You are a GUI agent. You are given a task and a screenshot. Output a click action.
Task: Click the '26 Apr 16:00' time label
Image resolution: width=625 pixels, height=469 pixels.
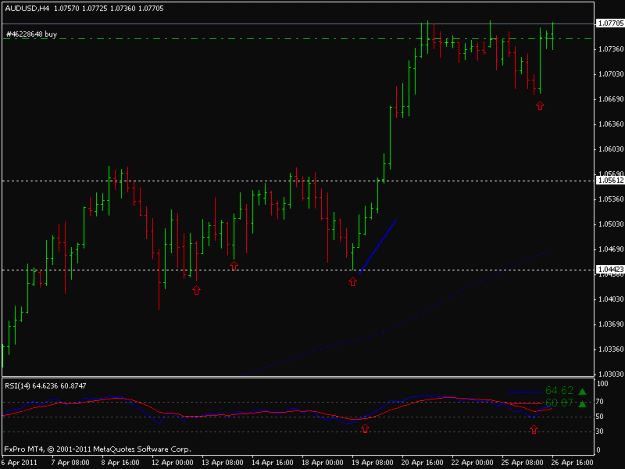[572, 463]
